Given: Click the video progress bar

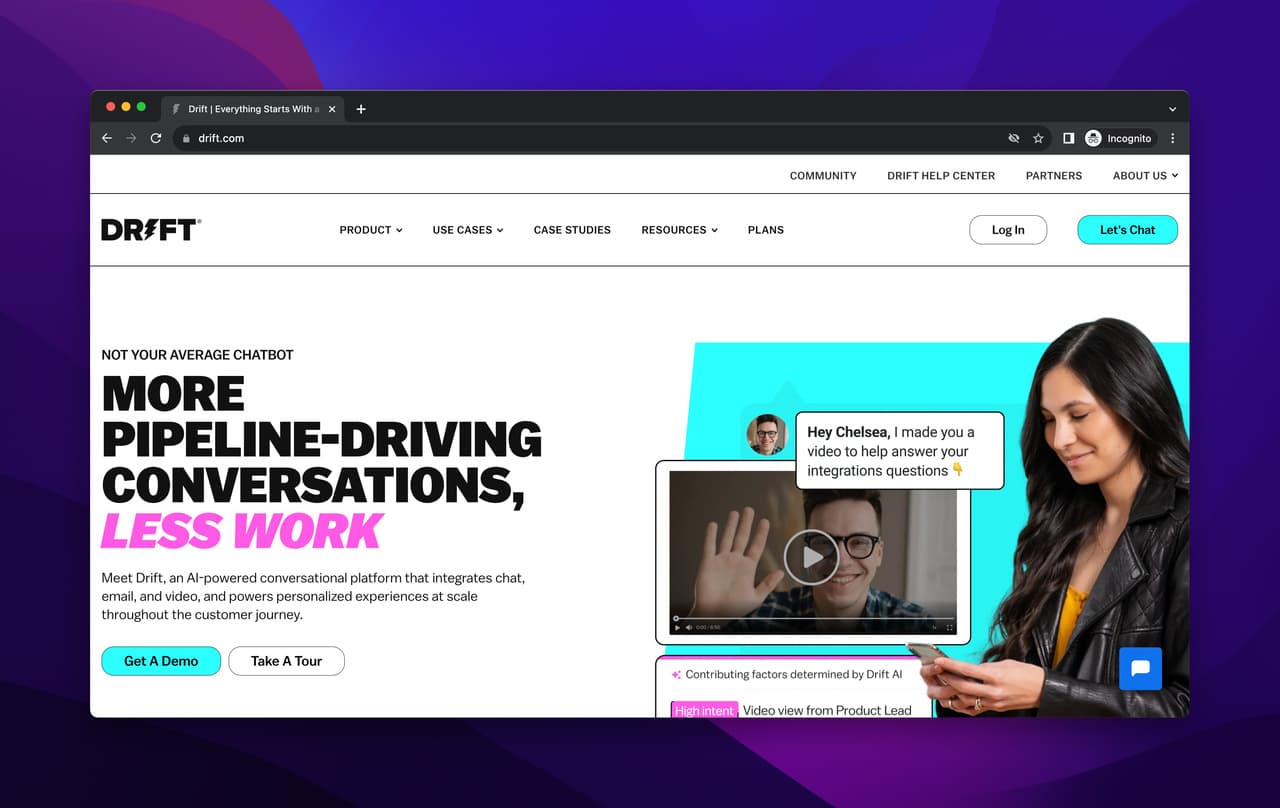Looking at the screenshot, I should click(x=813, y=618).
